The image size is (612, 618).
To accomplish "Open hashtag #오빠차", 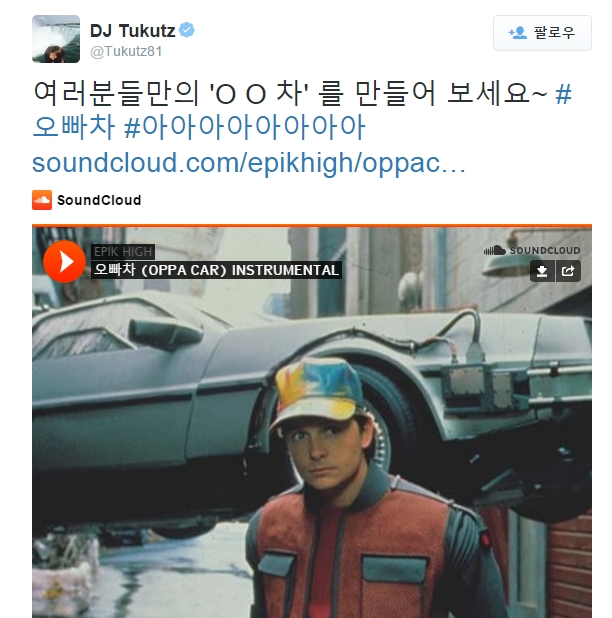I will coord(74,127).
